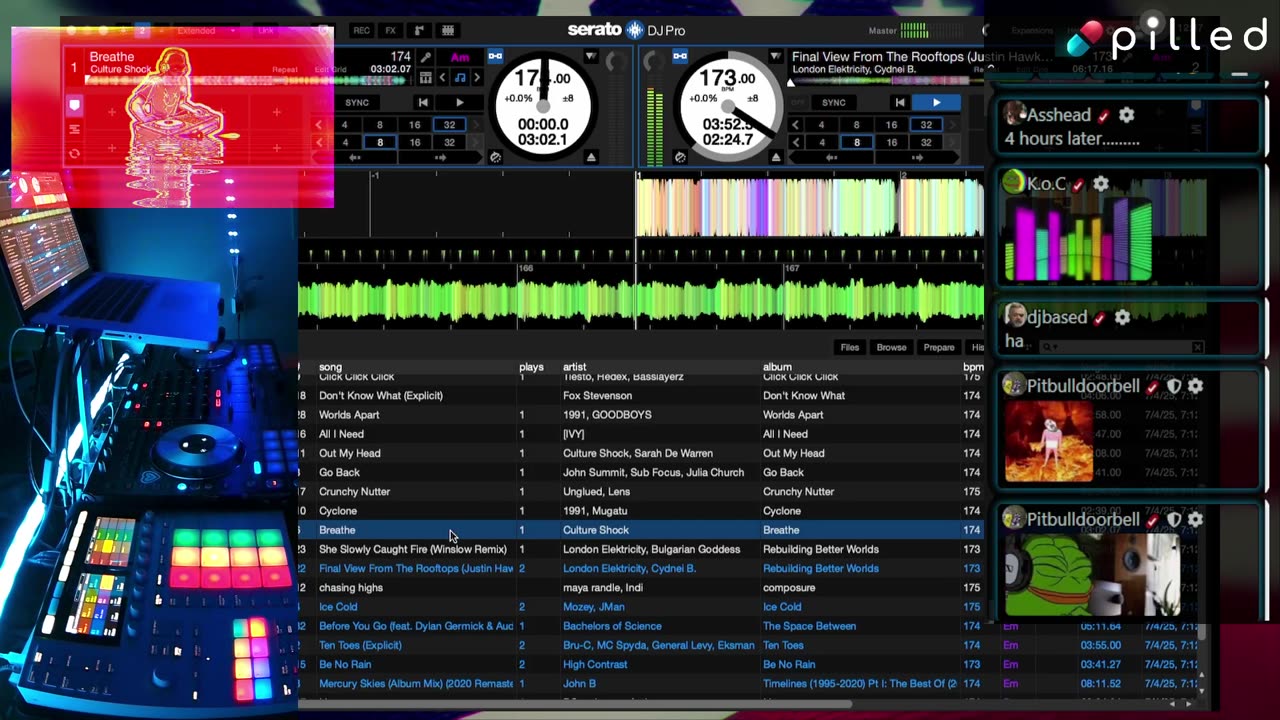Image resolution: width=1280 pixels, height=720 pixels.
Task: Eject the track from the left deck
Action: coord(591,158)
